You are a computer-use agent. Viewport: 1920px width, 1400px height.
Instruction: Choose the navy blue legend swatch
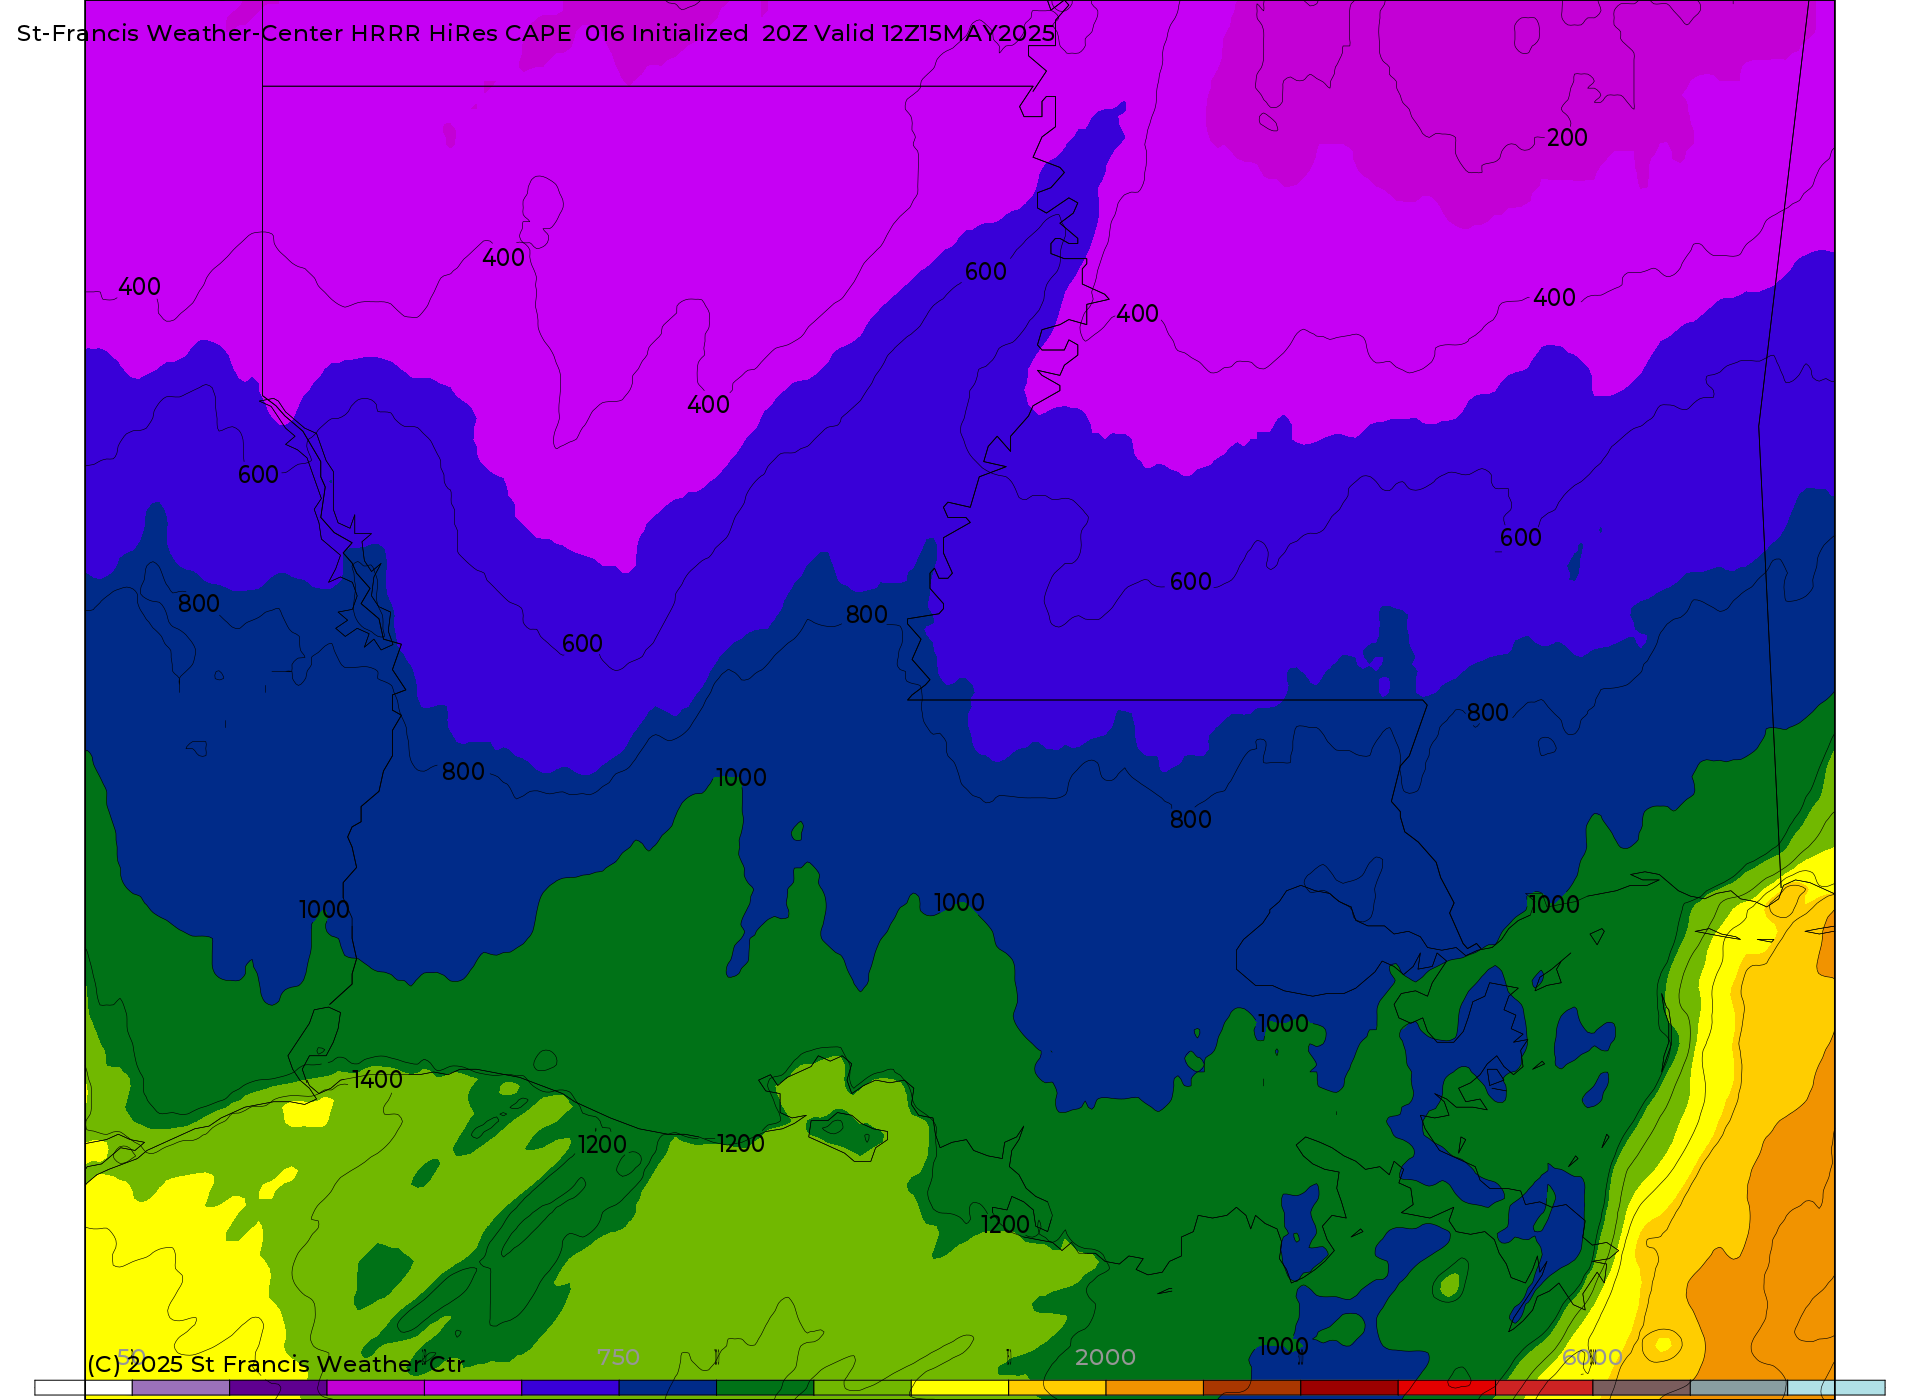pos(668,1388)
